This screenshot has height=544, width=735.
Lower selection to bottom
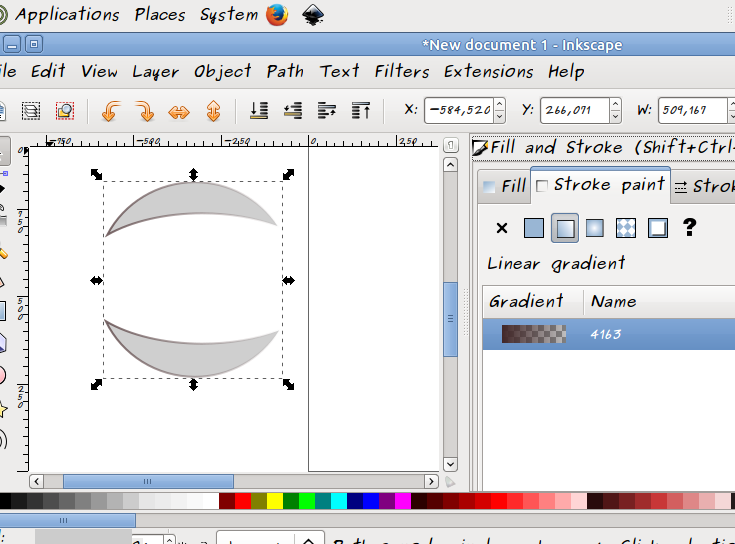pos(259,111)
